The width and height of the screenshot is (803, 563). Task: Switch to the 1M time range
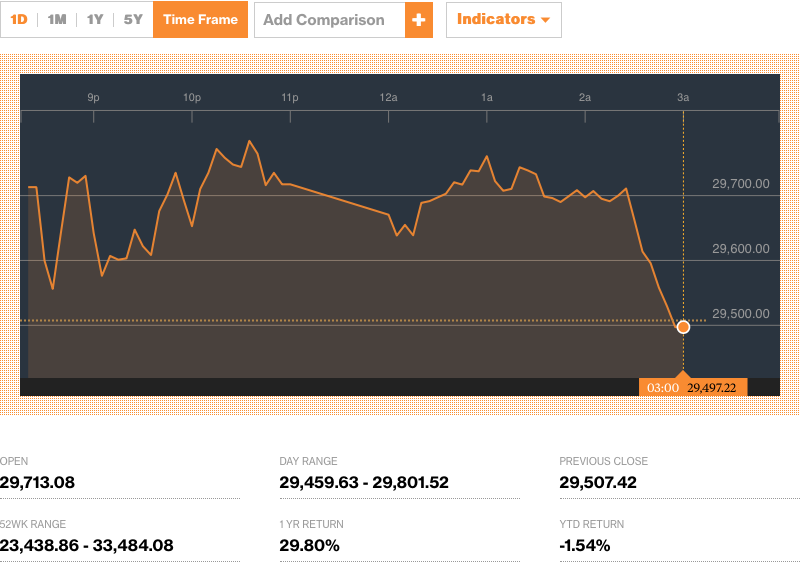(57, 20)
